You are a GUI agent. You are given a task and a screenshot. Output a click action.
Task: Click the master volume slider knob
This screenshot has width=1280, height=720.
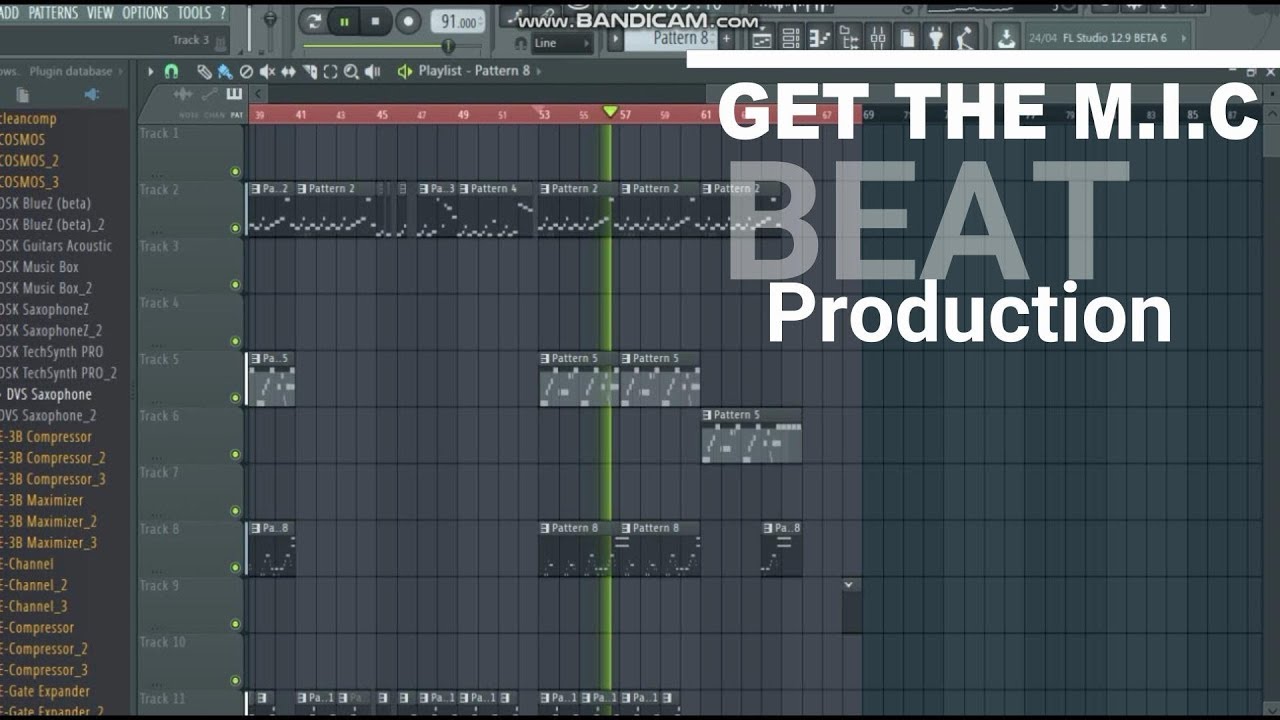coord(269,19)
